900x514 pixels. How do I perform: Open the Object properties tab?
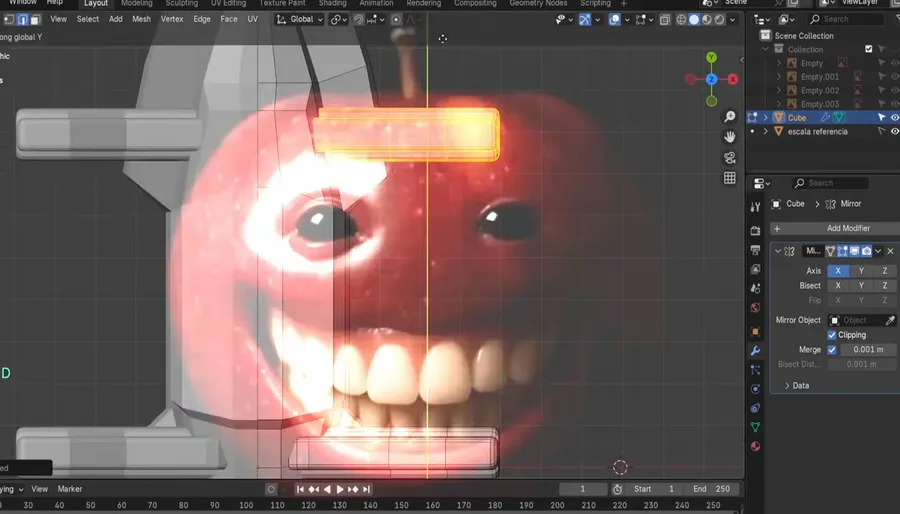755,332
